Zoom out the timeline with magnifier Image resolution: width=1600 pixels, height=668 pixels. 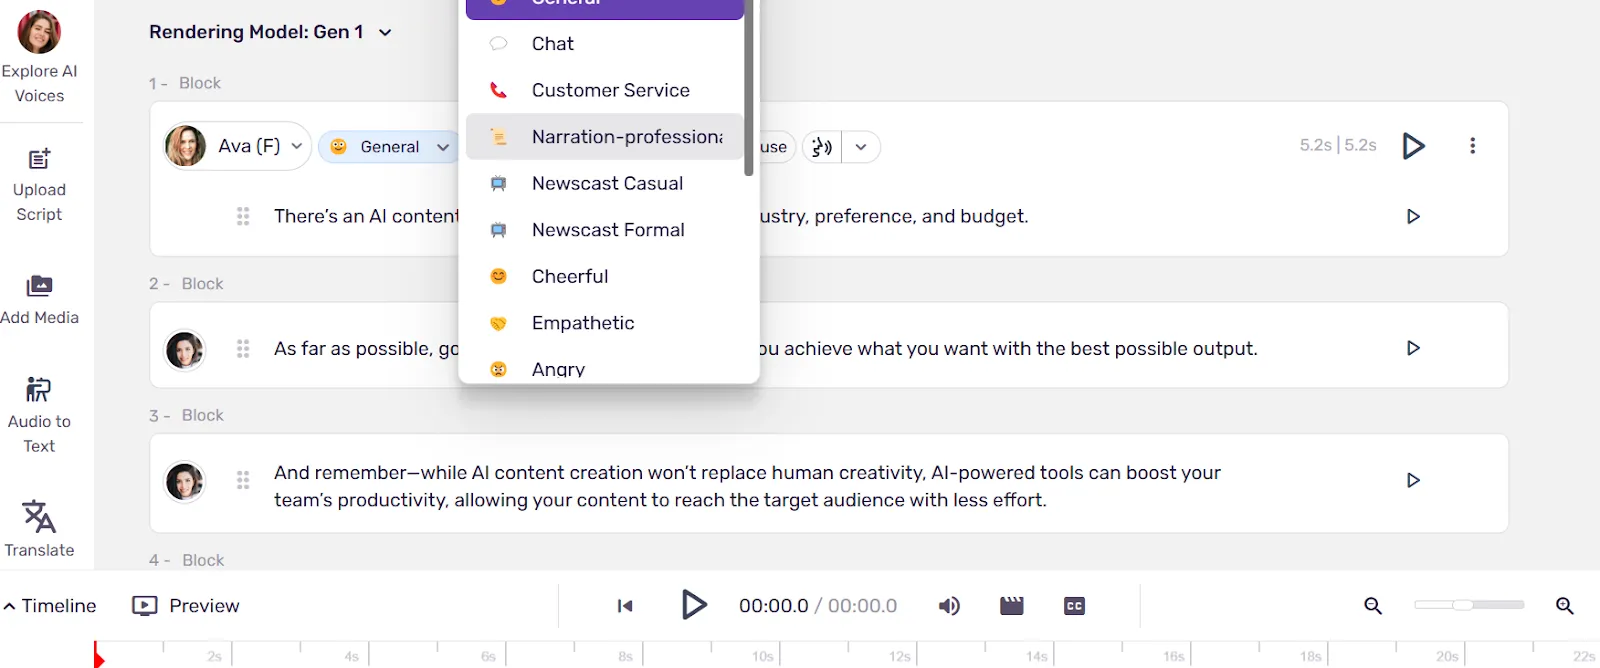coord(1373,606)
